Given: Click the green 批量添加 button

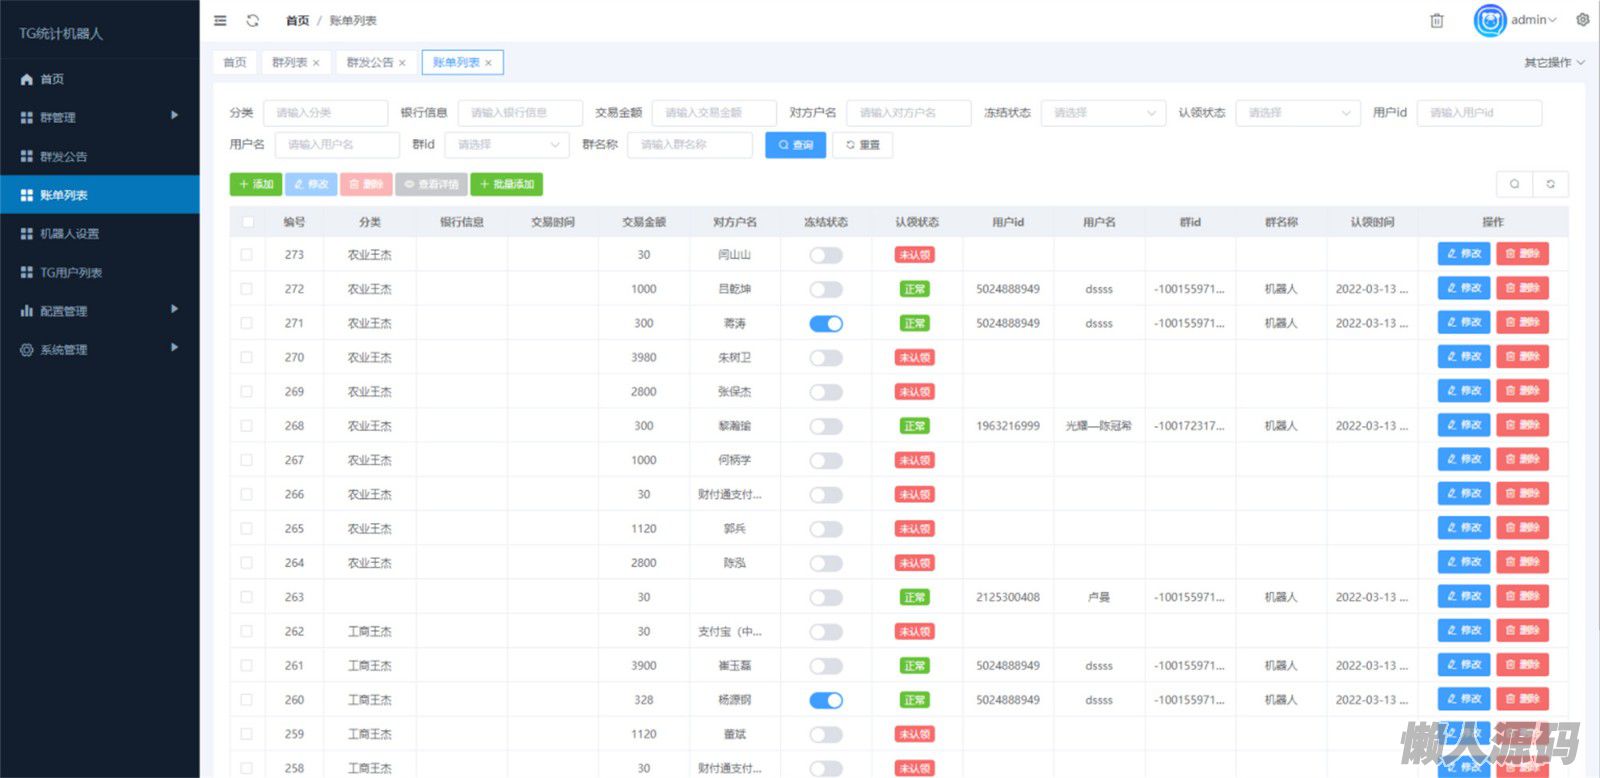Looking at the screenshot, I should (x=507, y=184).
